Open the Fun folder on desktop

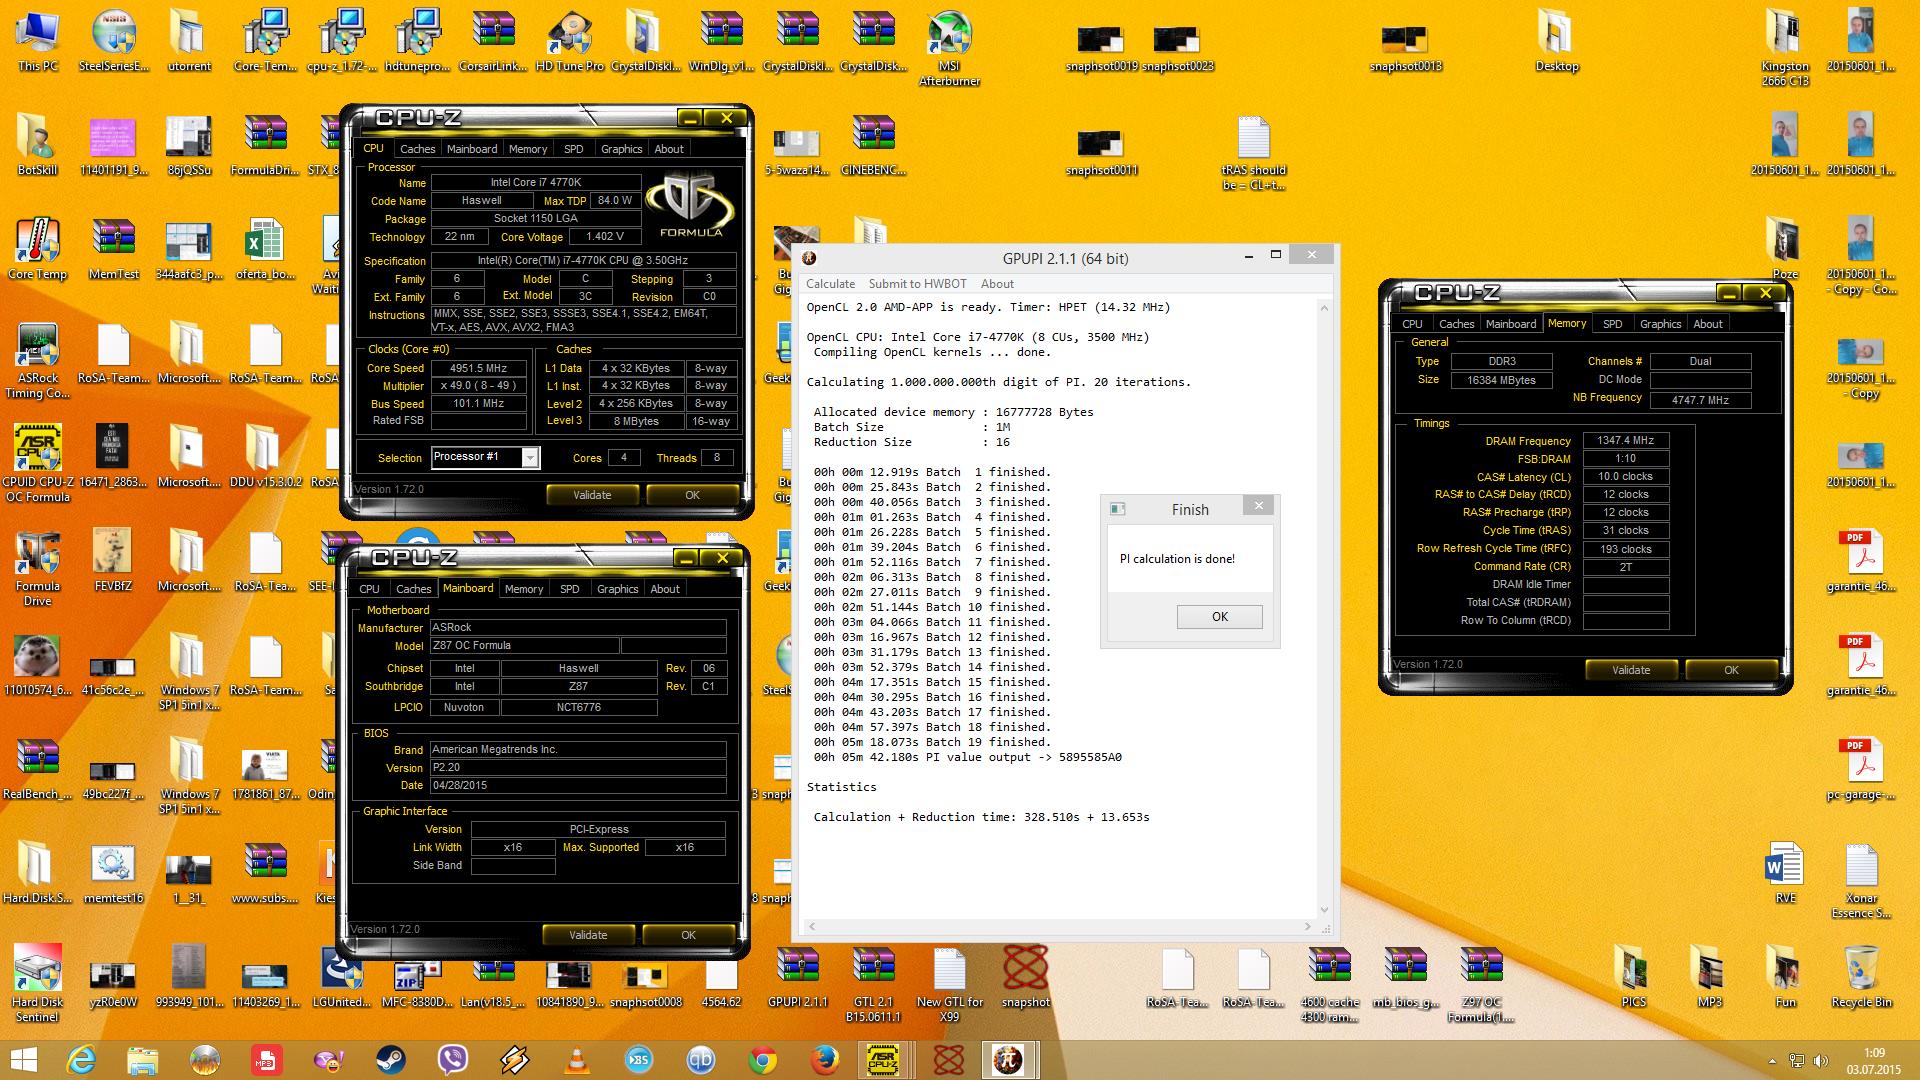[x=1785, y=976]
